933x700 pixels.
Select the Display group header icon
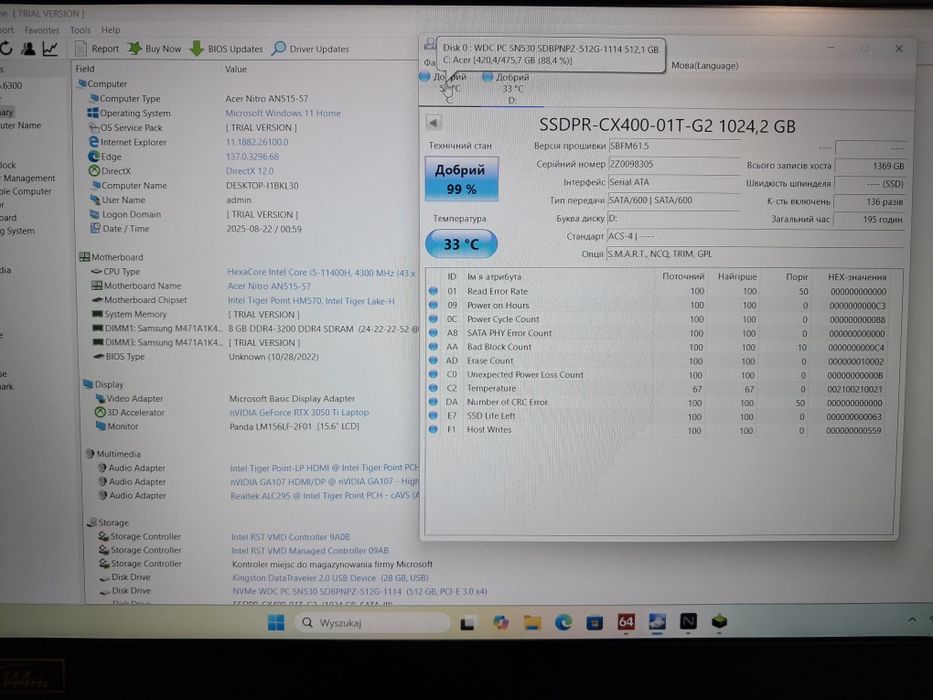(88, 385)
